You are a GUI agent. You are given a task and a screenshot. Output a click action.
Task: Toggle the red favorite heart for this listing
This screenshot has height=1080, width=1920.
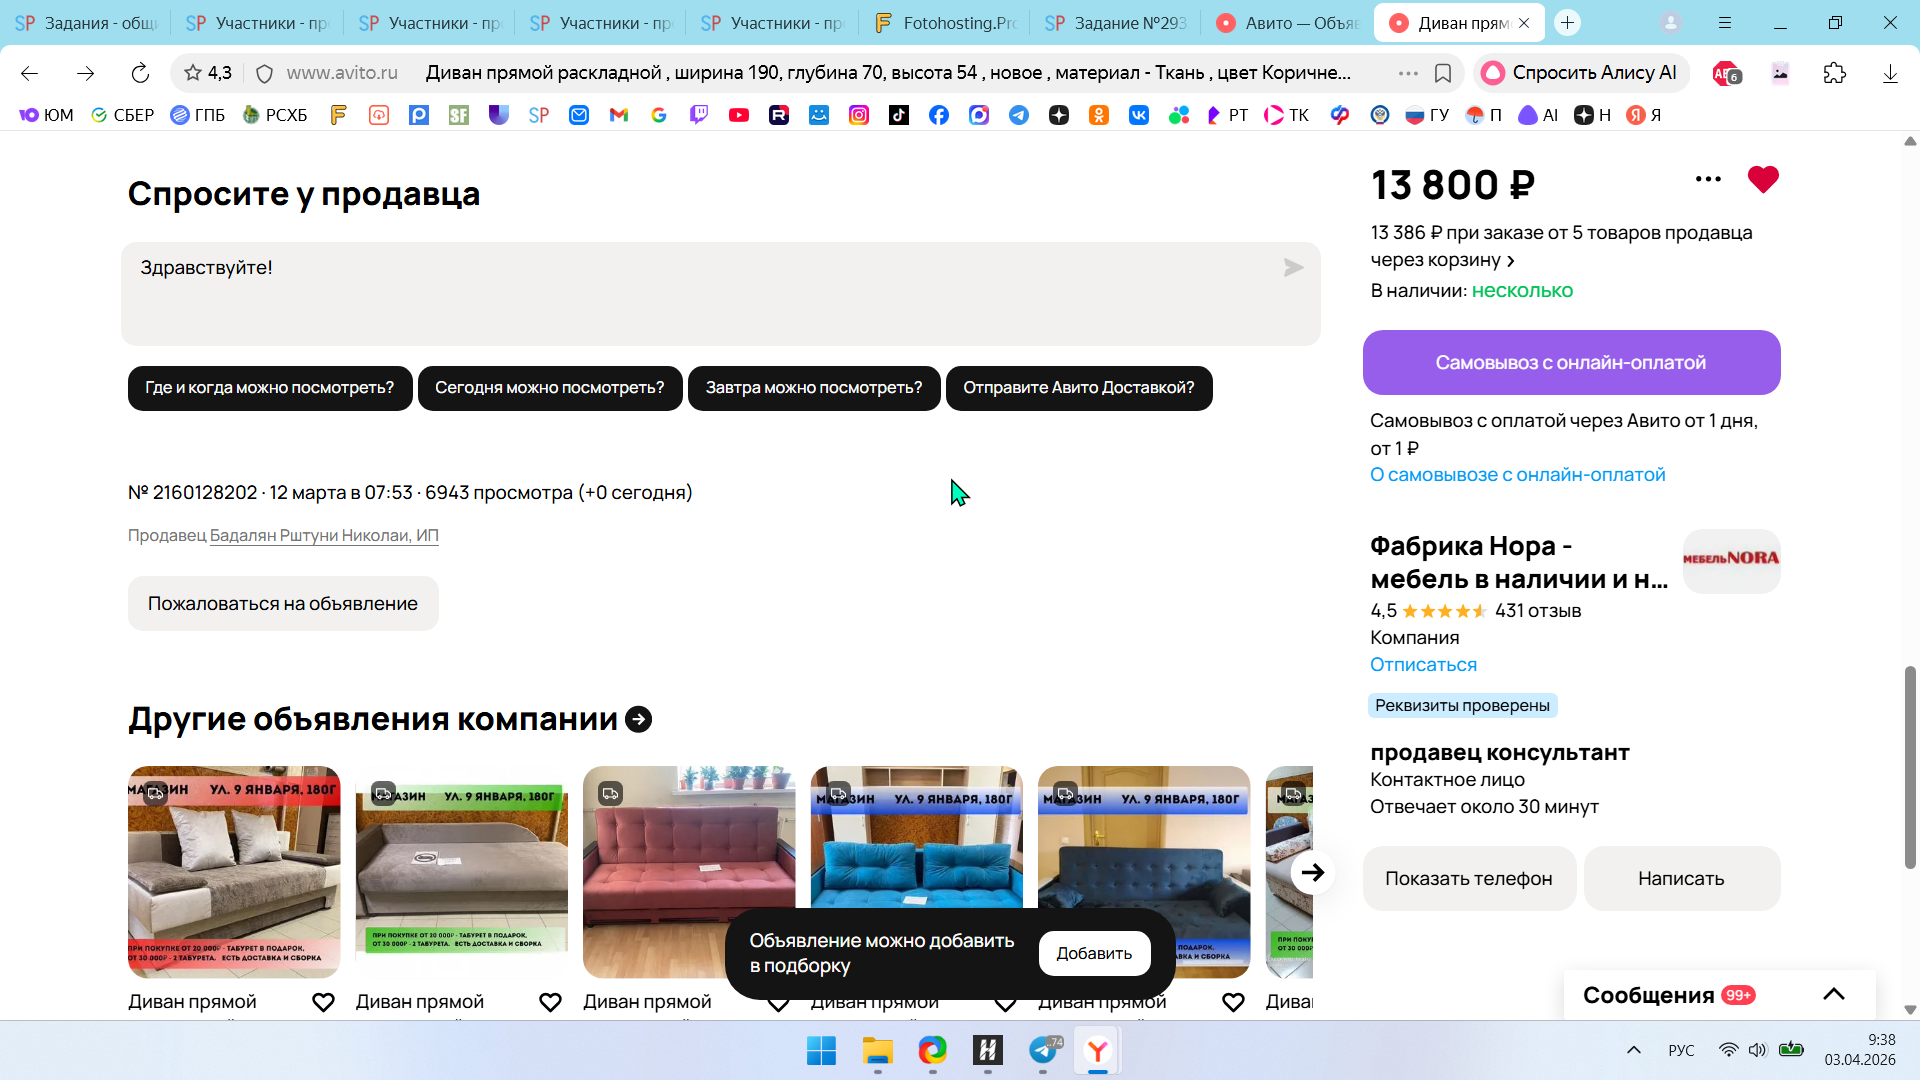[1763, 180]
